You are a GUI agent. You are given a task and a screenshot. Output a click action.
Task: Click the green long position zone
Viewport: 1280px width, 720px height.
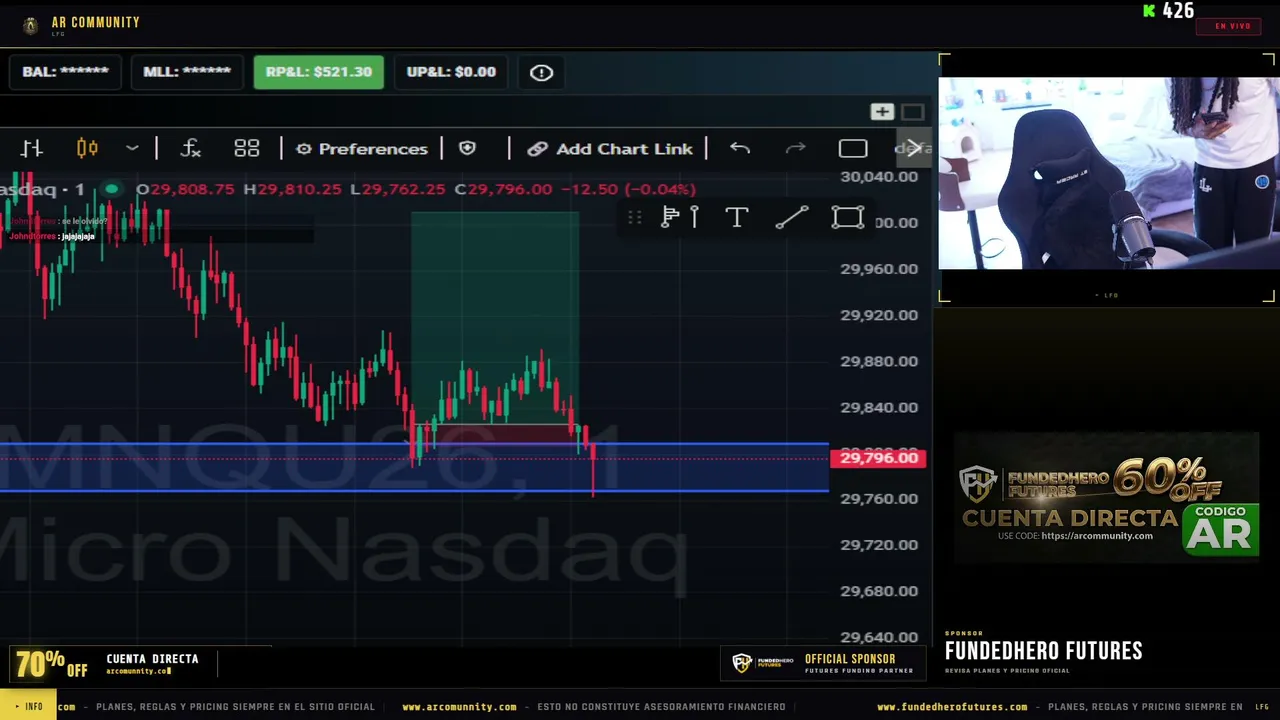[x=495, y=316]
